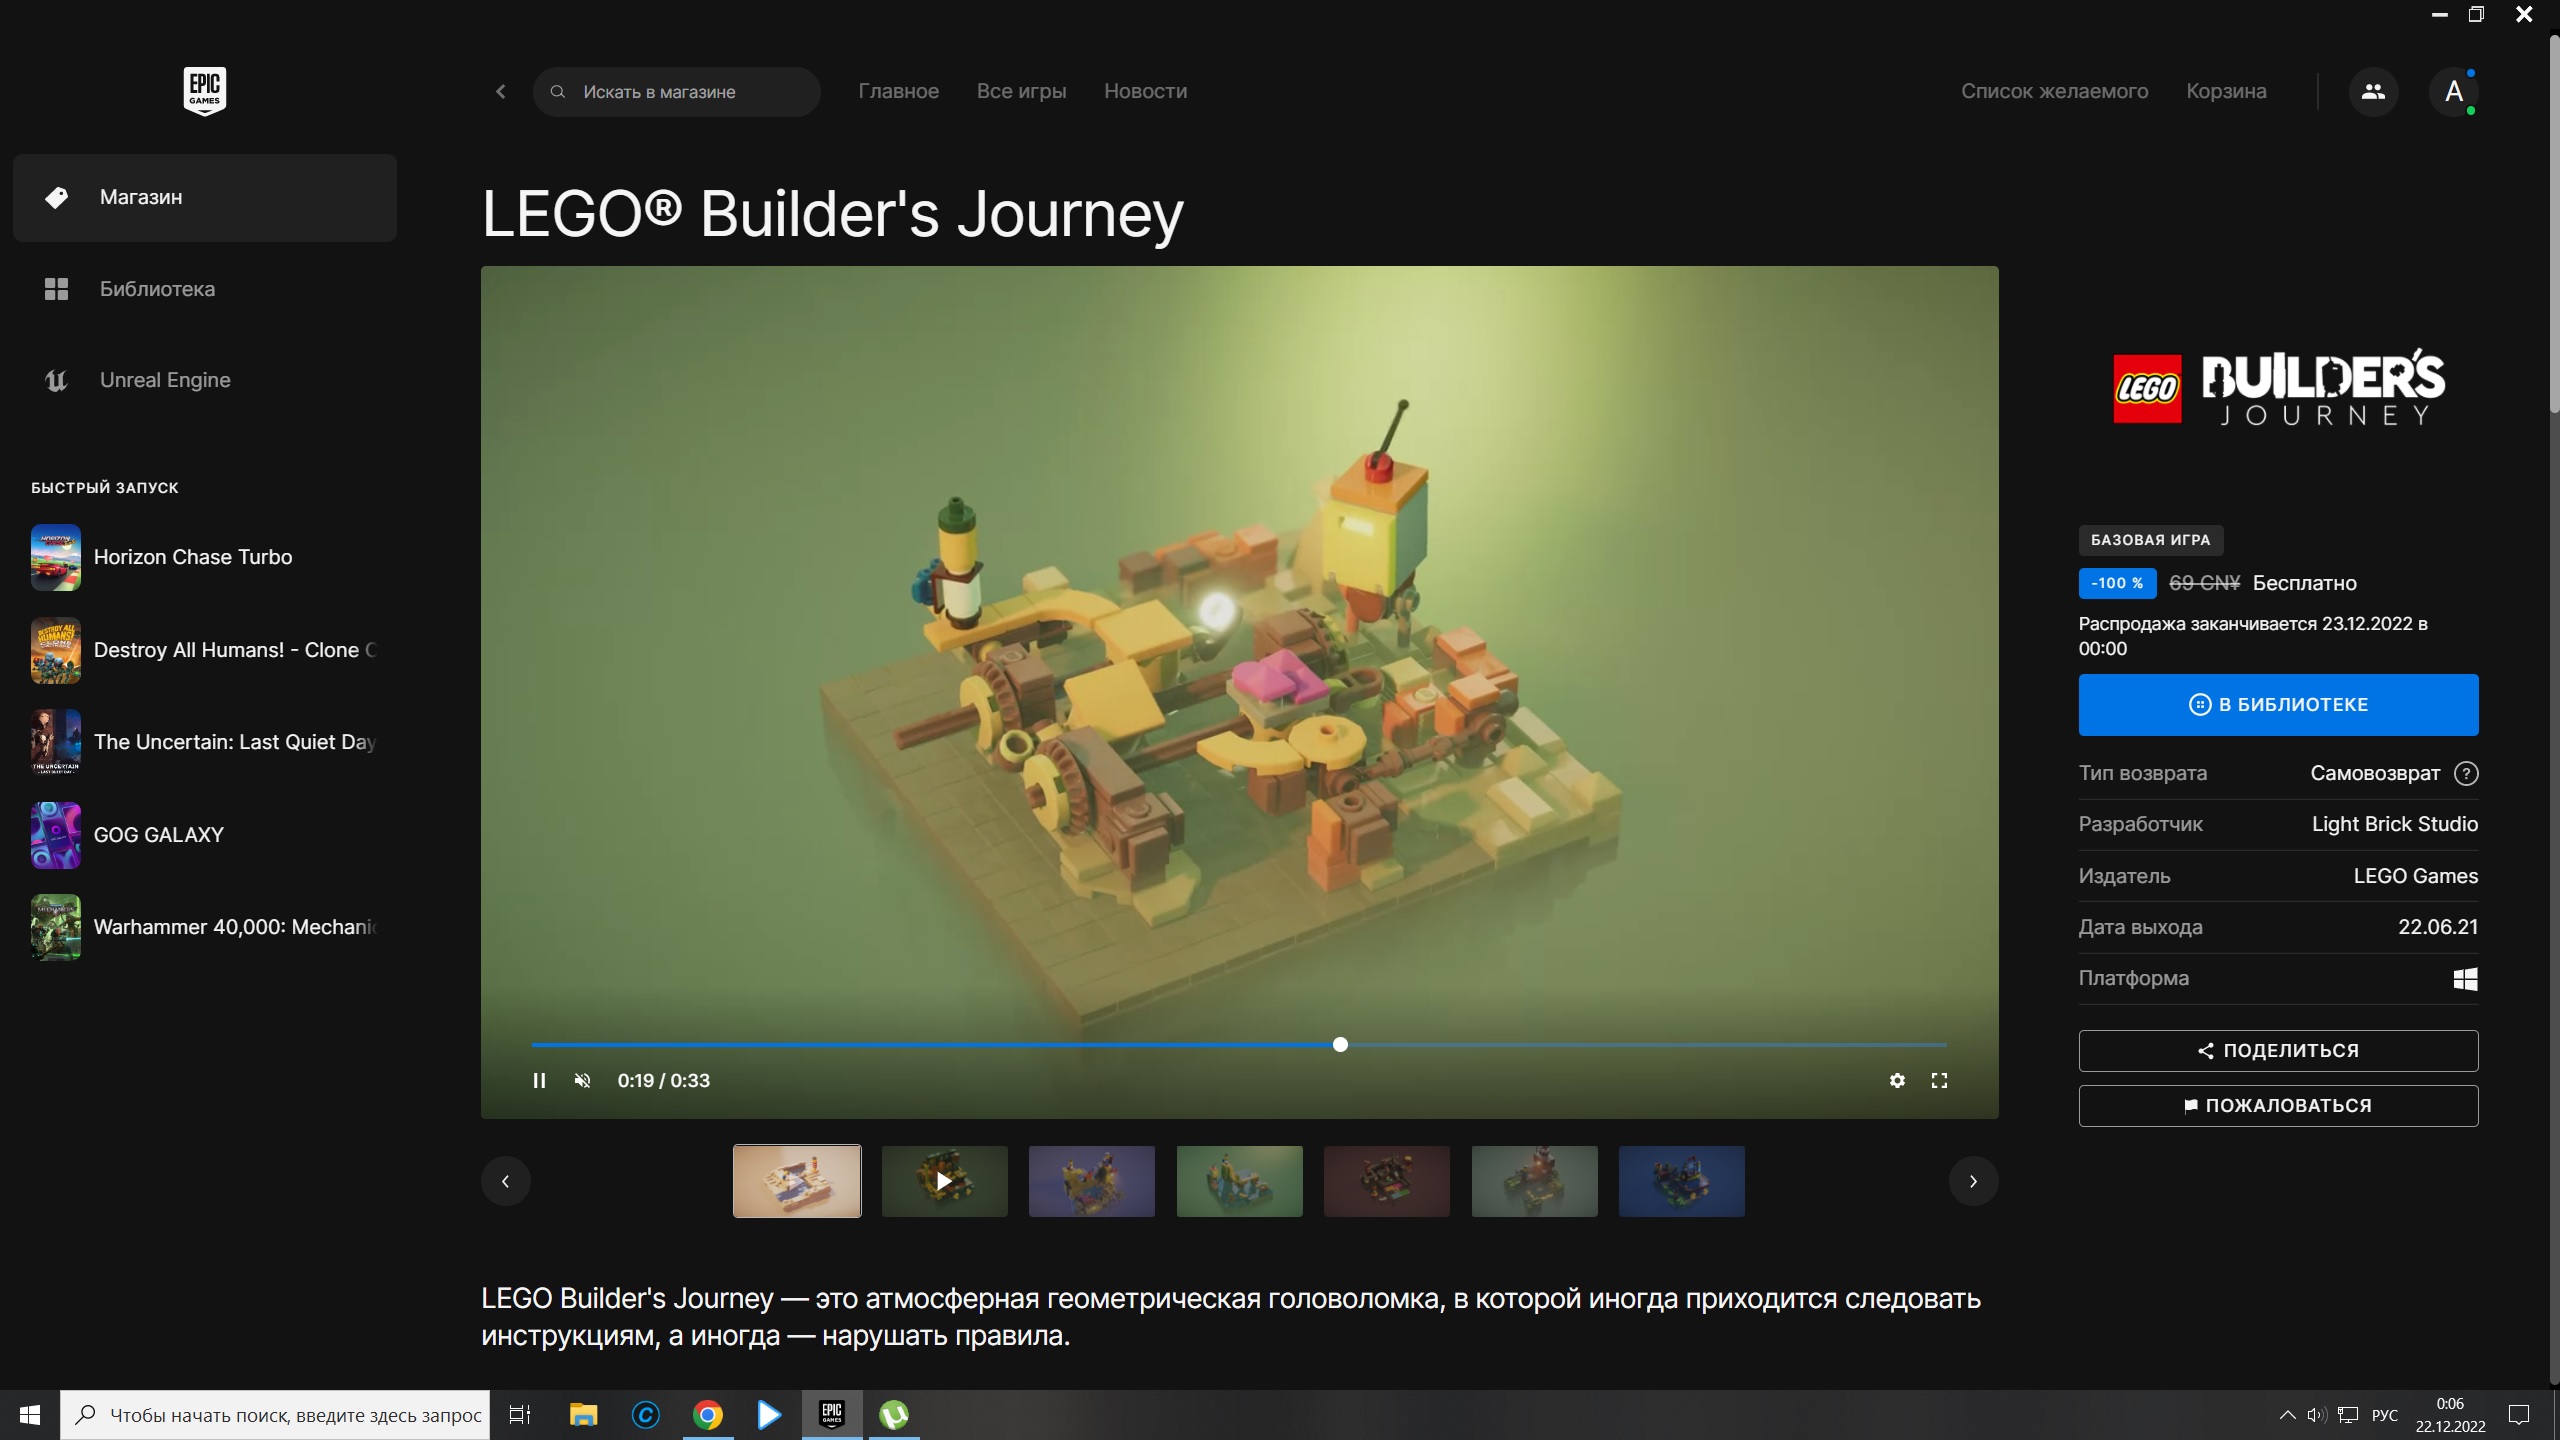This screenshot has height=1440, width=2560.
Task: Open video quality settings gear
Action: (x=1897, y=1080)
